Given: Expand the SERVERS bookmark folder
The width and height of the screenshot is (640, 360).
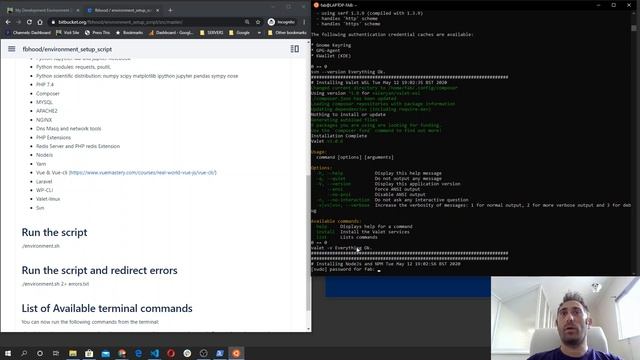Looking at the screenshot, I should [x=211, y=33].
